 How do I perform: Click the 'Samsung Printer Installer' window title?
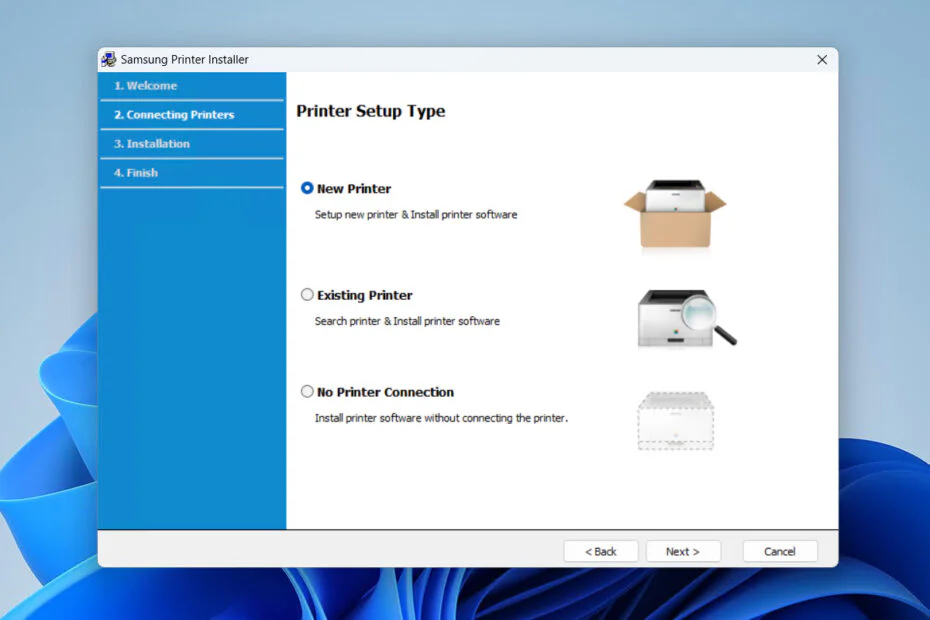[x=184, y=59]
